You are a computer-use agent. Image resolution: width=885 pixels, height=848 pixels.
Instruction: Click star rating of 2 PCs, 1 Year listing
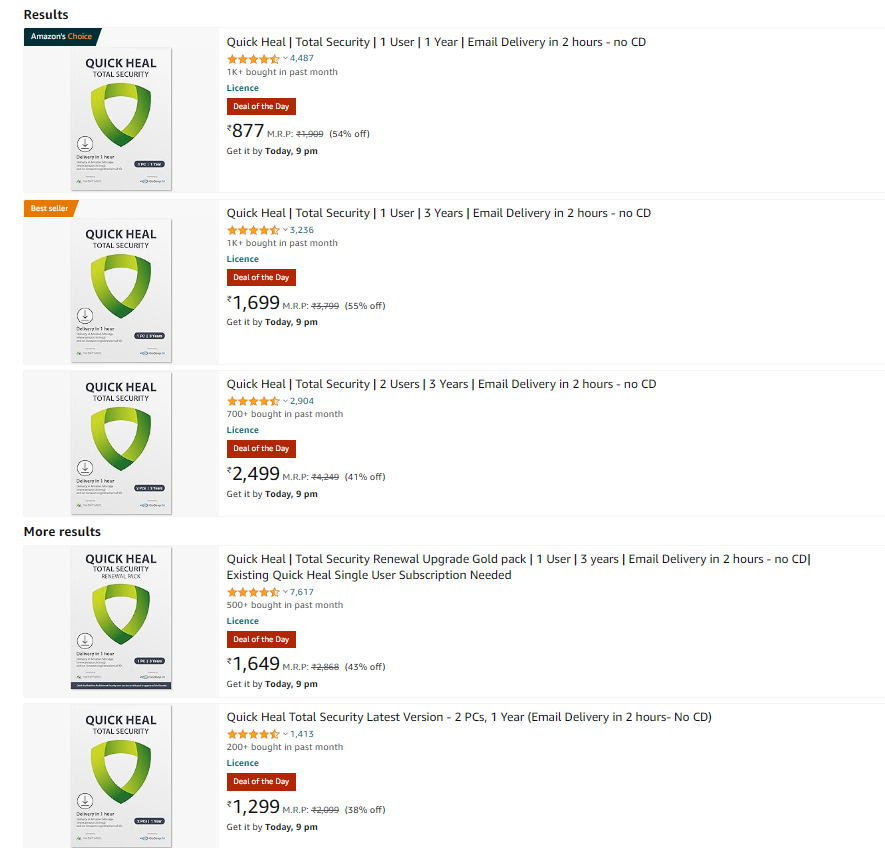(x=253, y=734)
